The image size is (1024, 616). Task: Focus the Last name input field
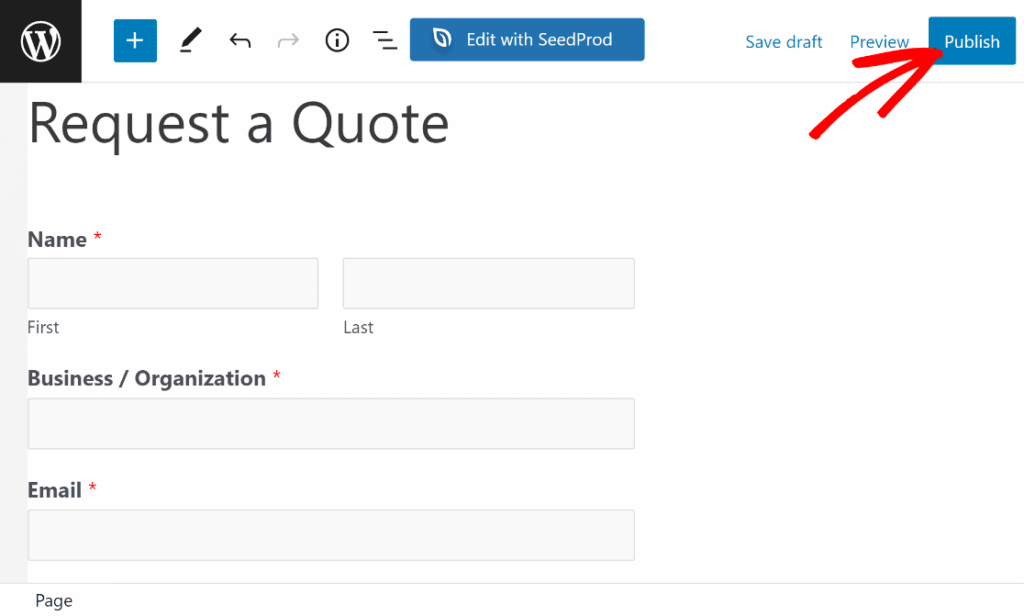tap(488, 283)
